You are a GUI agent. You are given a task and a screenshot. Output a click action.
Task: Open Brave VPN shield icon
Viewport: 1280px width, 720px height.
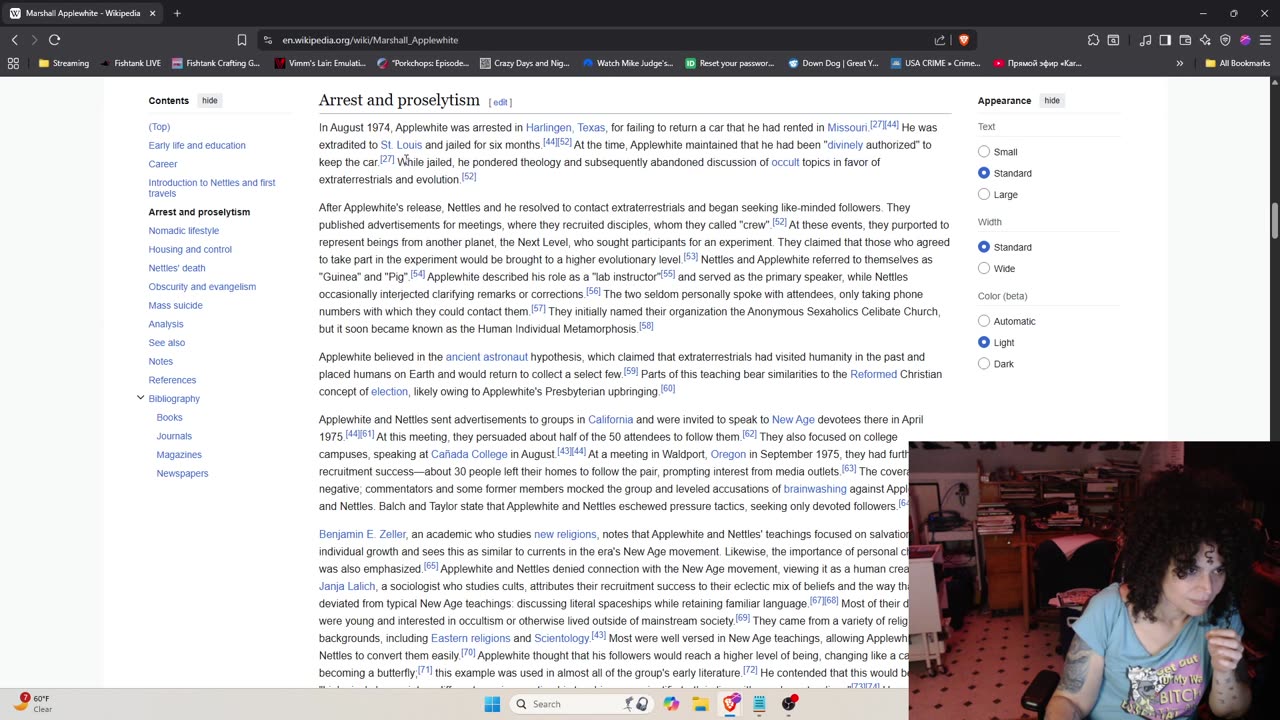tap(1225, 40)
